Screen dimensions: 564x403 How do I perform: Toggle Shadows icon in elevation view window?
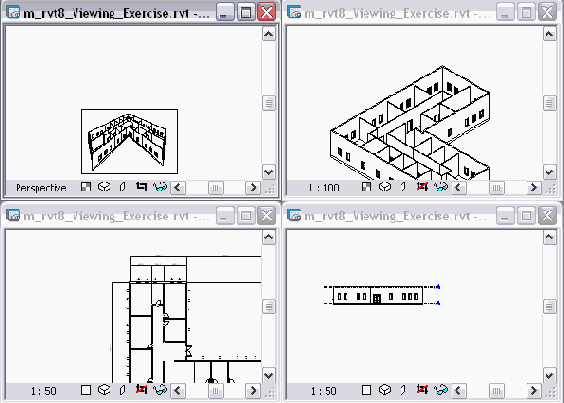coord(403,390)
